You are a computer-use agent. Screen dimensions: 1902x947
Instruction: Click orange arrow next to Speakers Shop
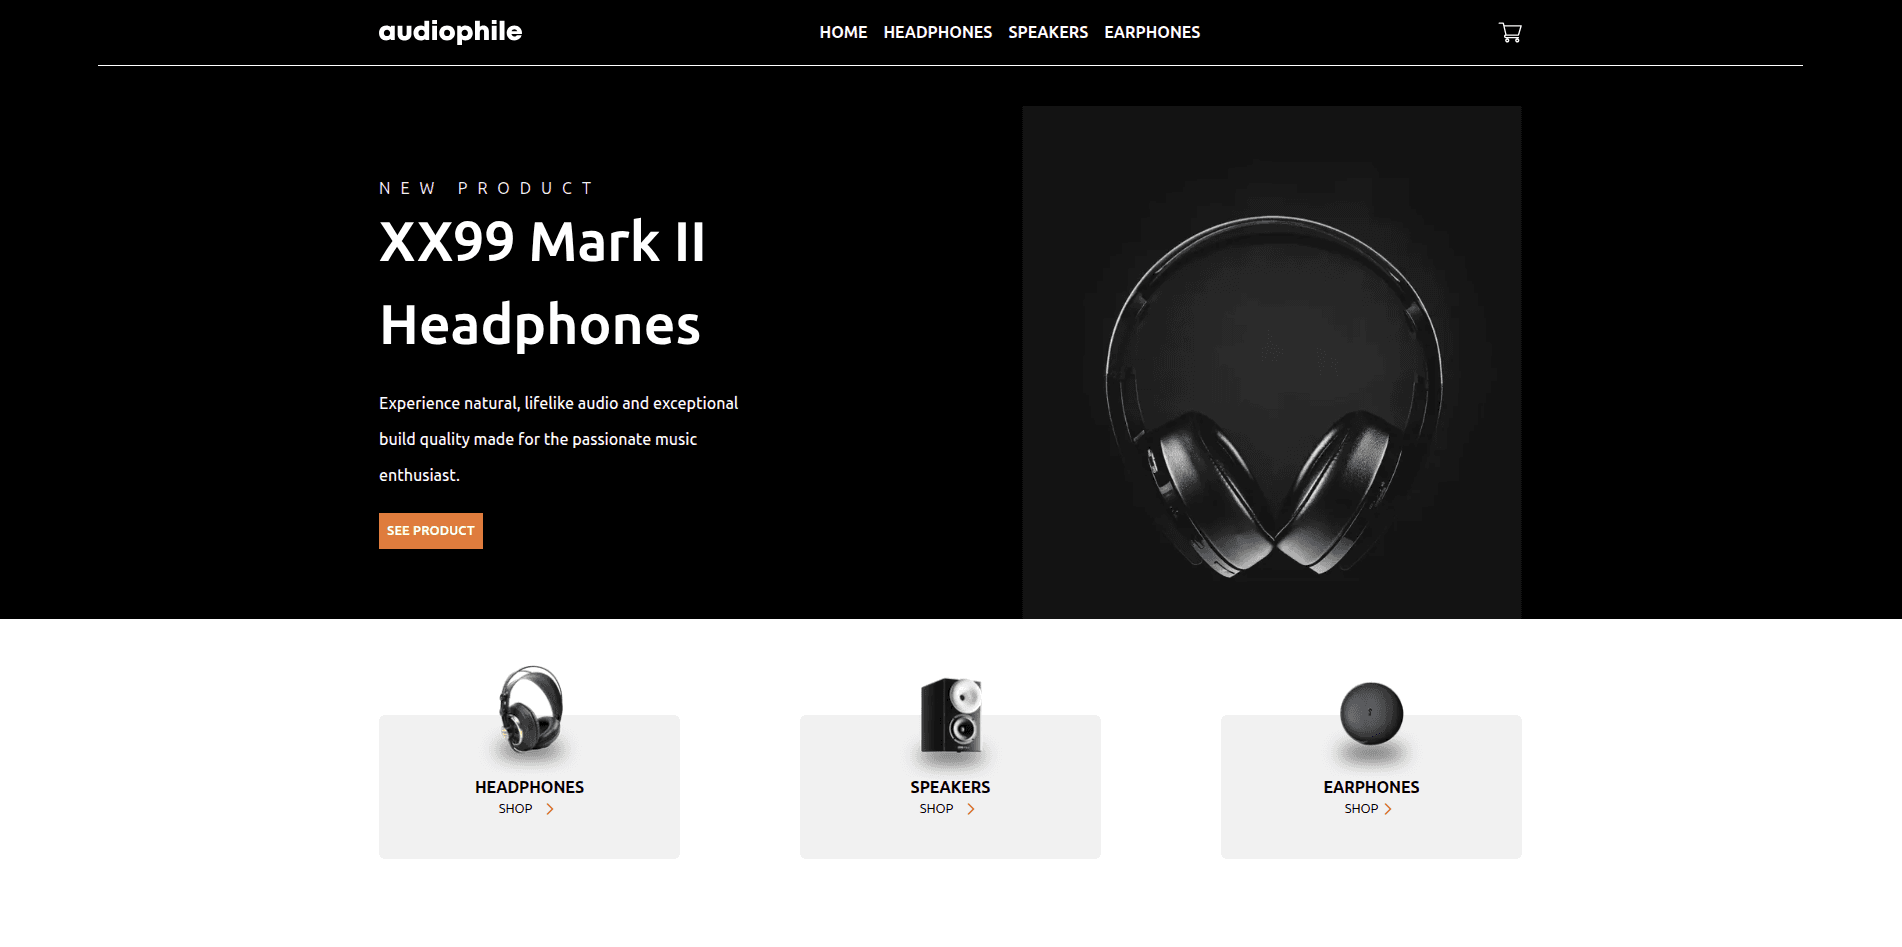coord(970,809)
